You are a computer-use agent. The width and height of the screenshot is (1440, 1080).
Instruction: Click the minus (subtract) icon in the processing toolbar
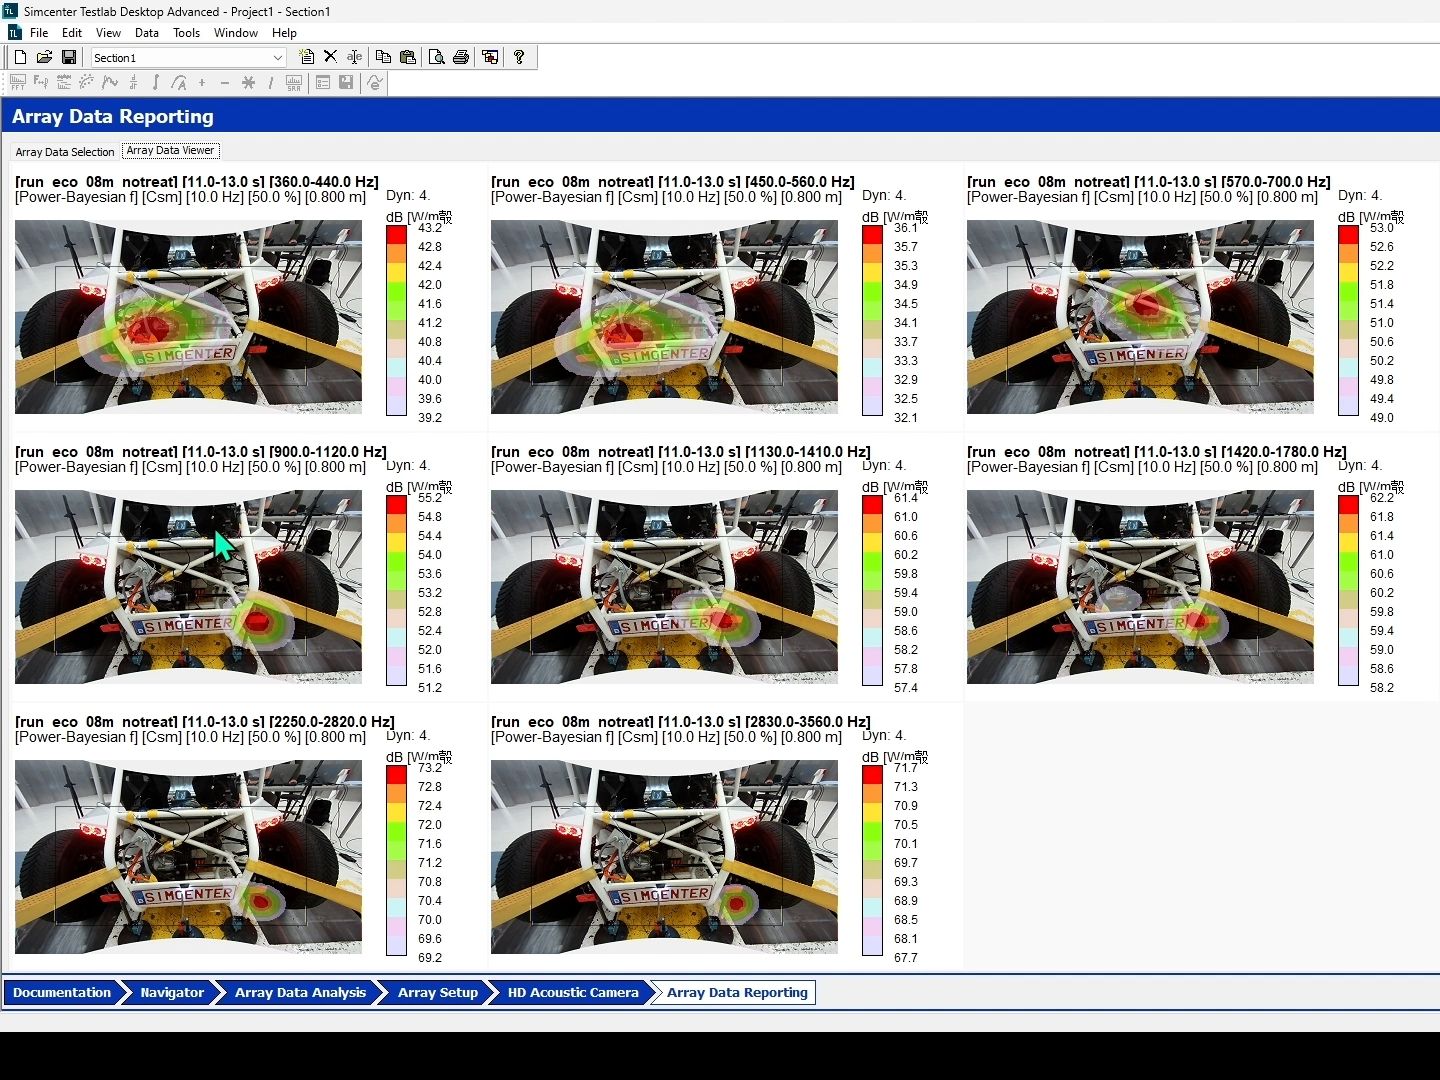click(225, 83)
